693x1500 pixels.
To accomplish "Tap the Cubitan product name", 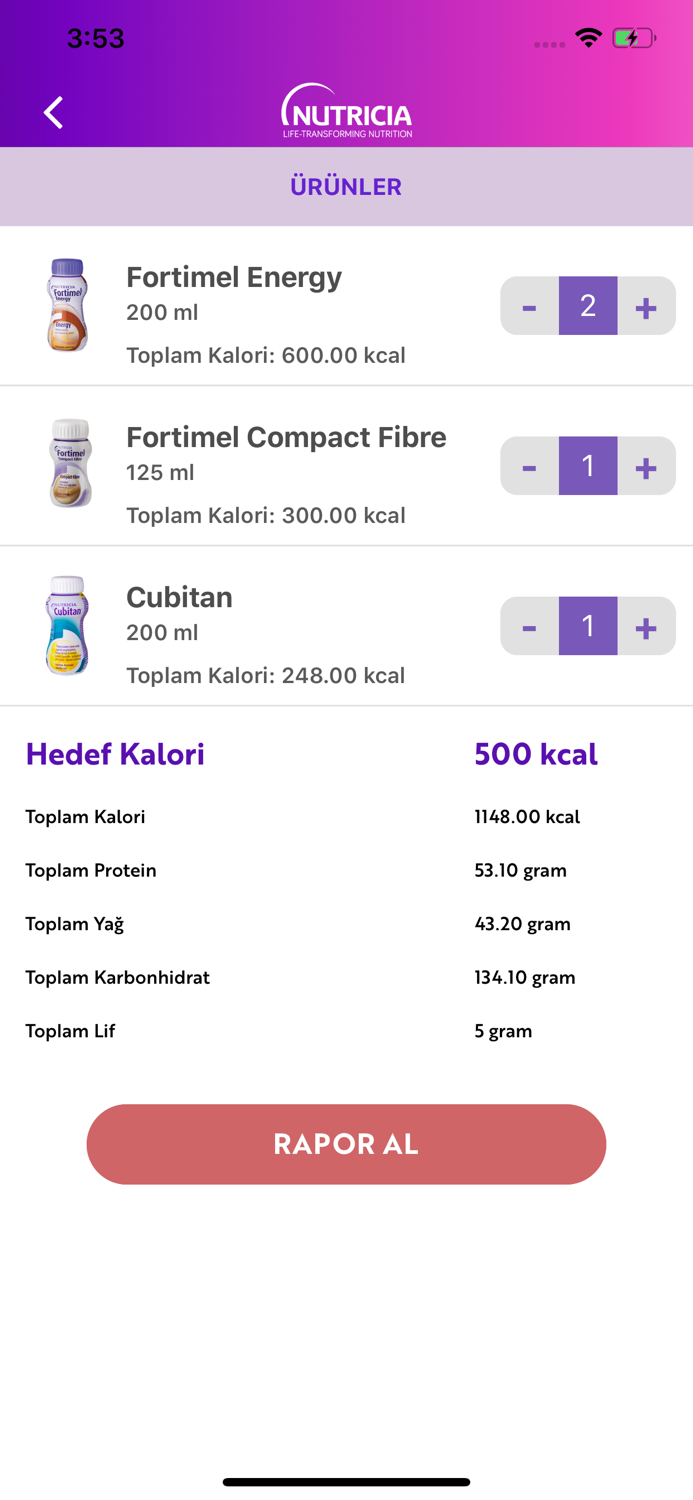I will [180, 597].
